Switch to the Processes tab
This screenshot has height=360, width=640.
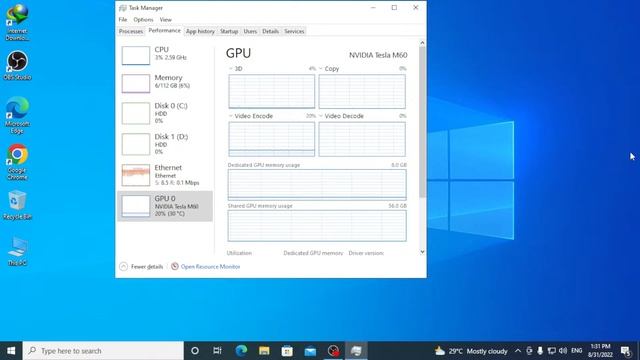131,31
